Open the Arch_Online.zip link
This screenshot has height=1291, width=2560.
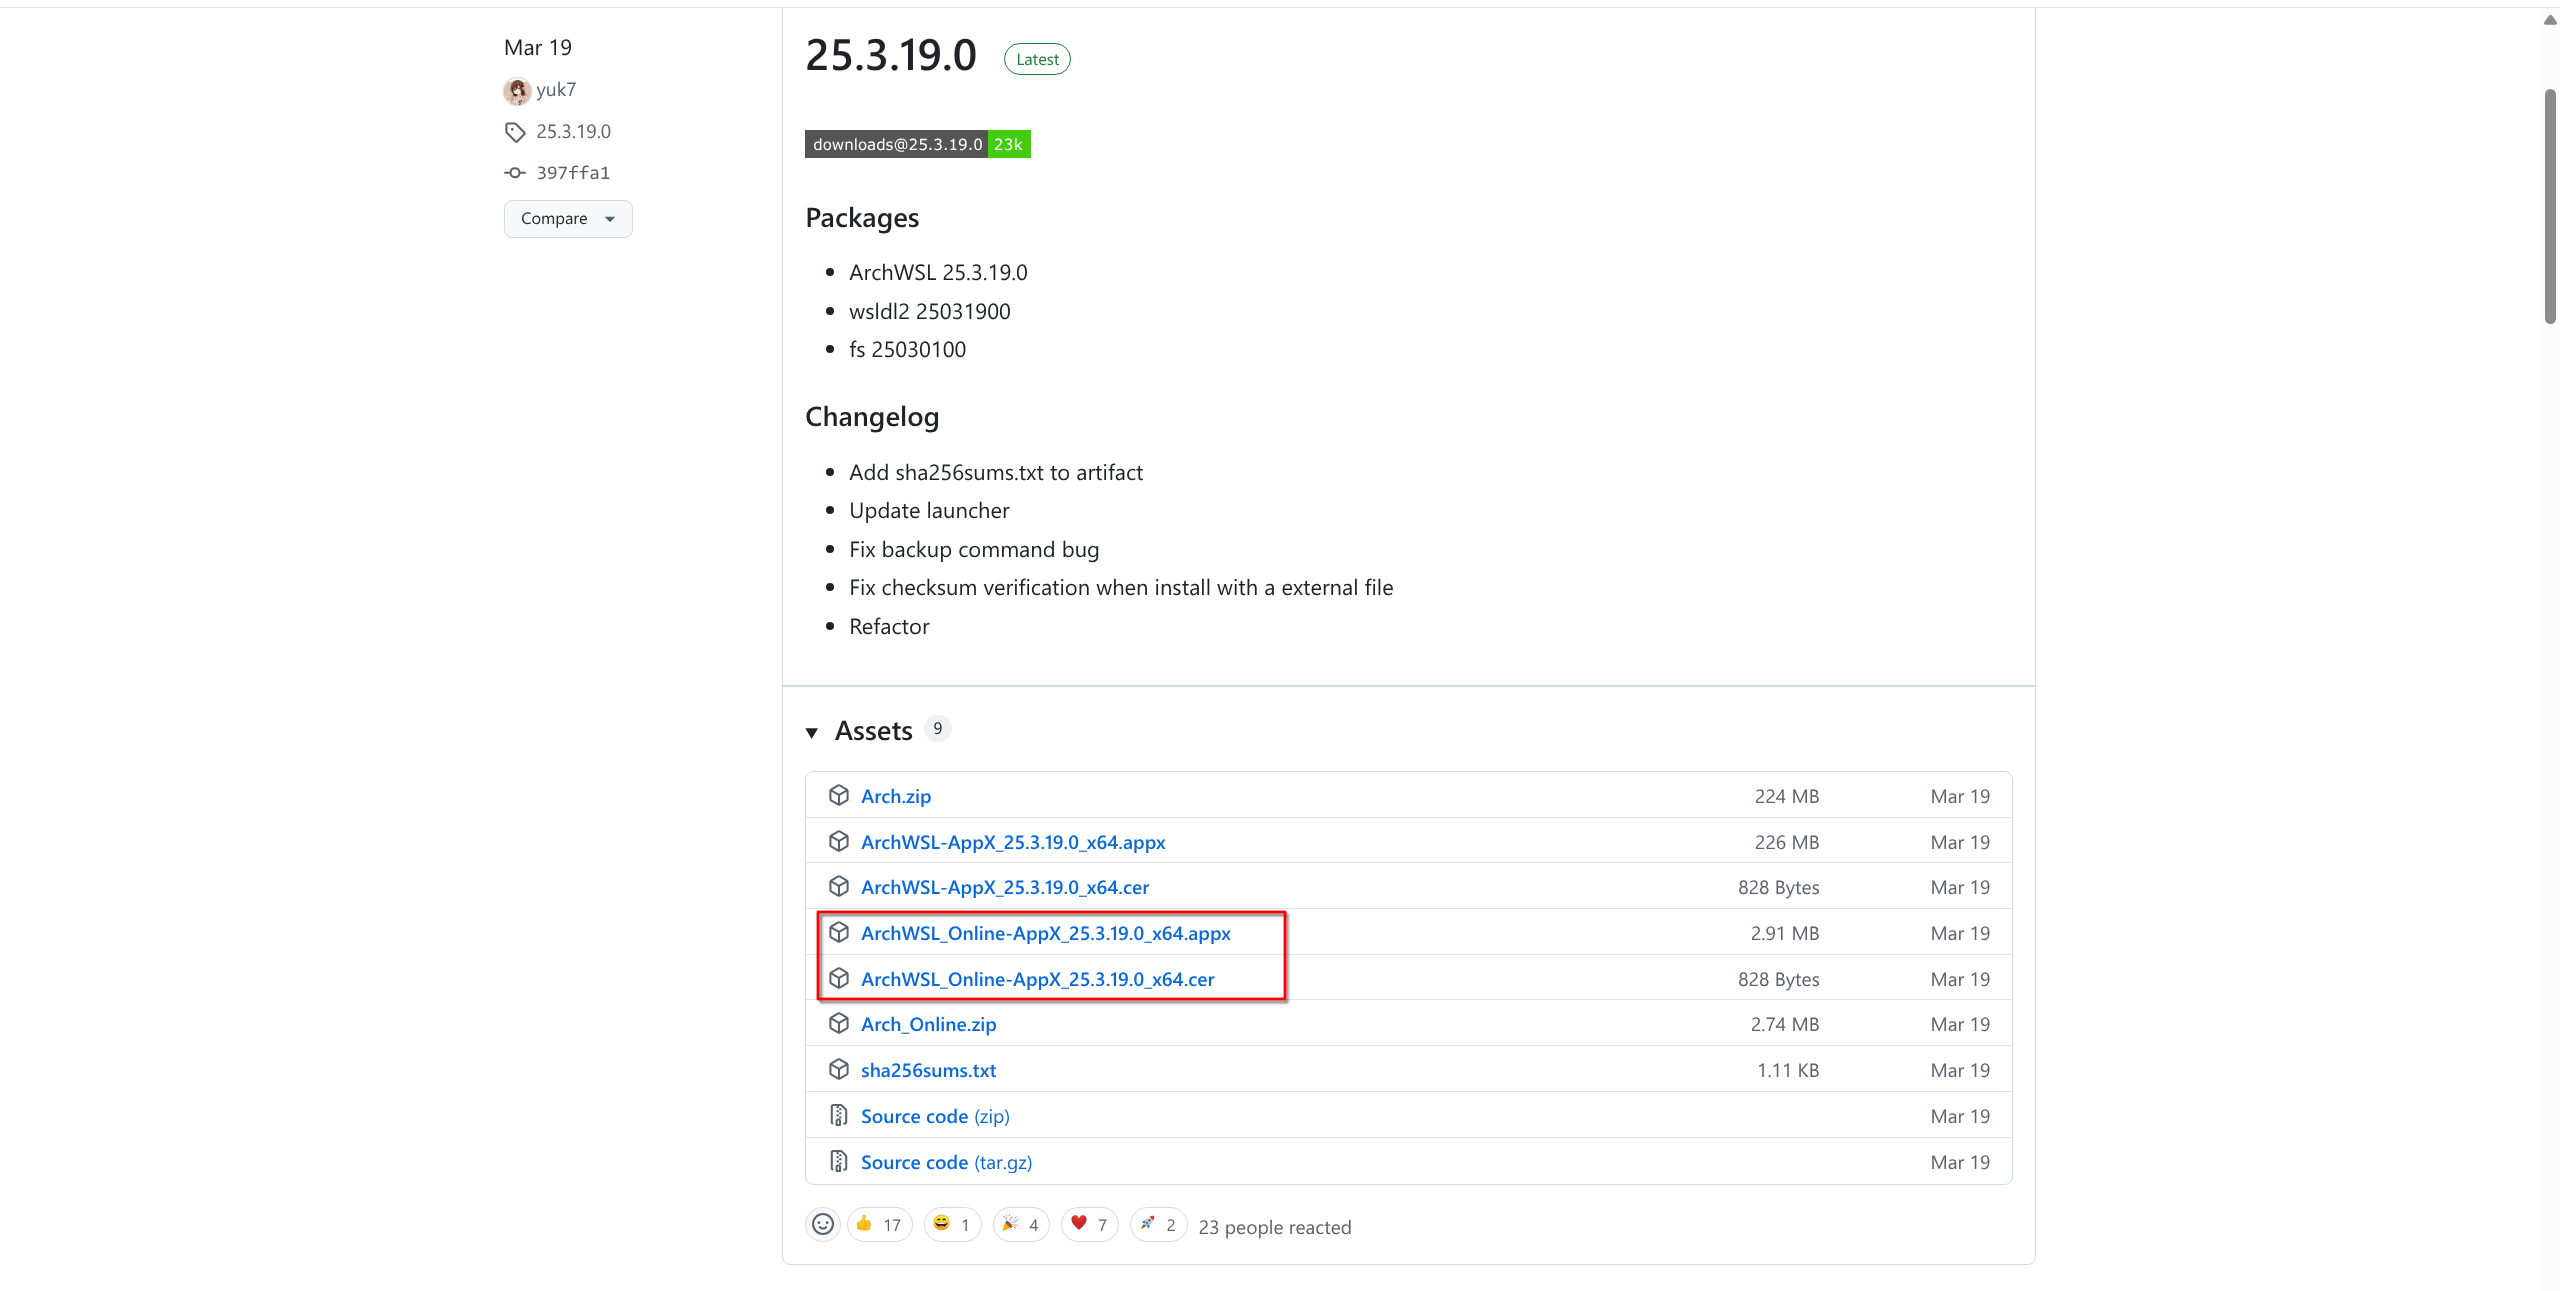pos(928,1025)
